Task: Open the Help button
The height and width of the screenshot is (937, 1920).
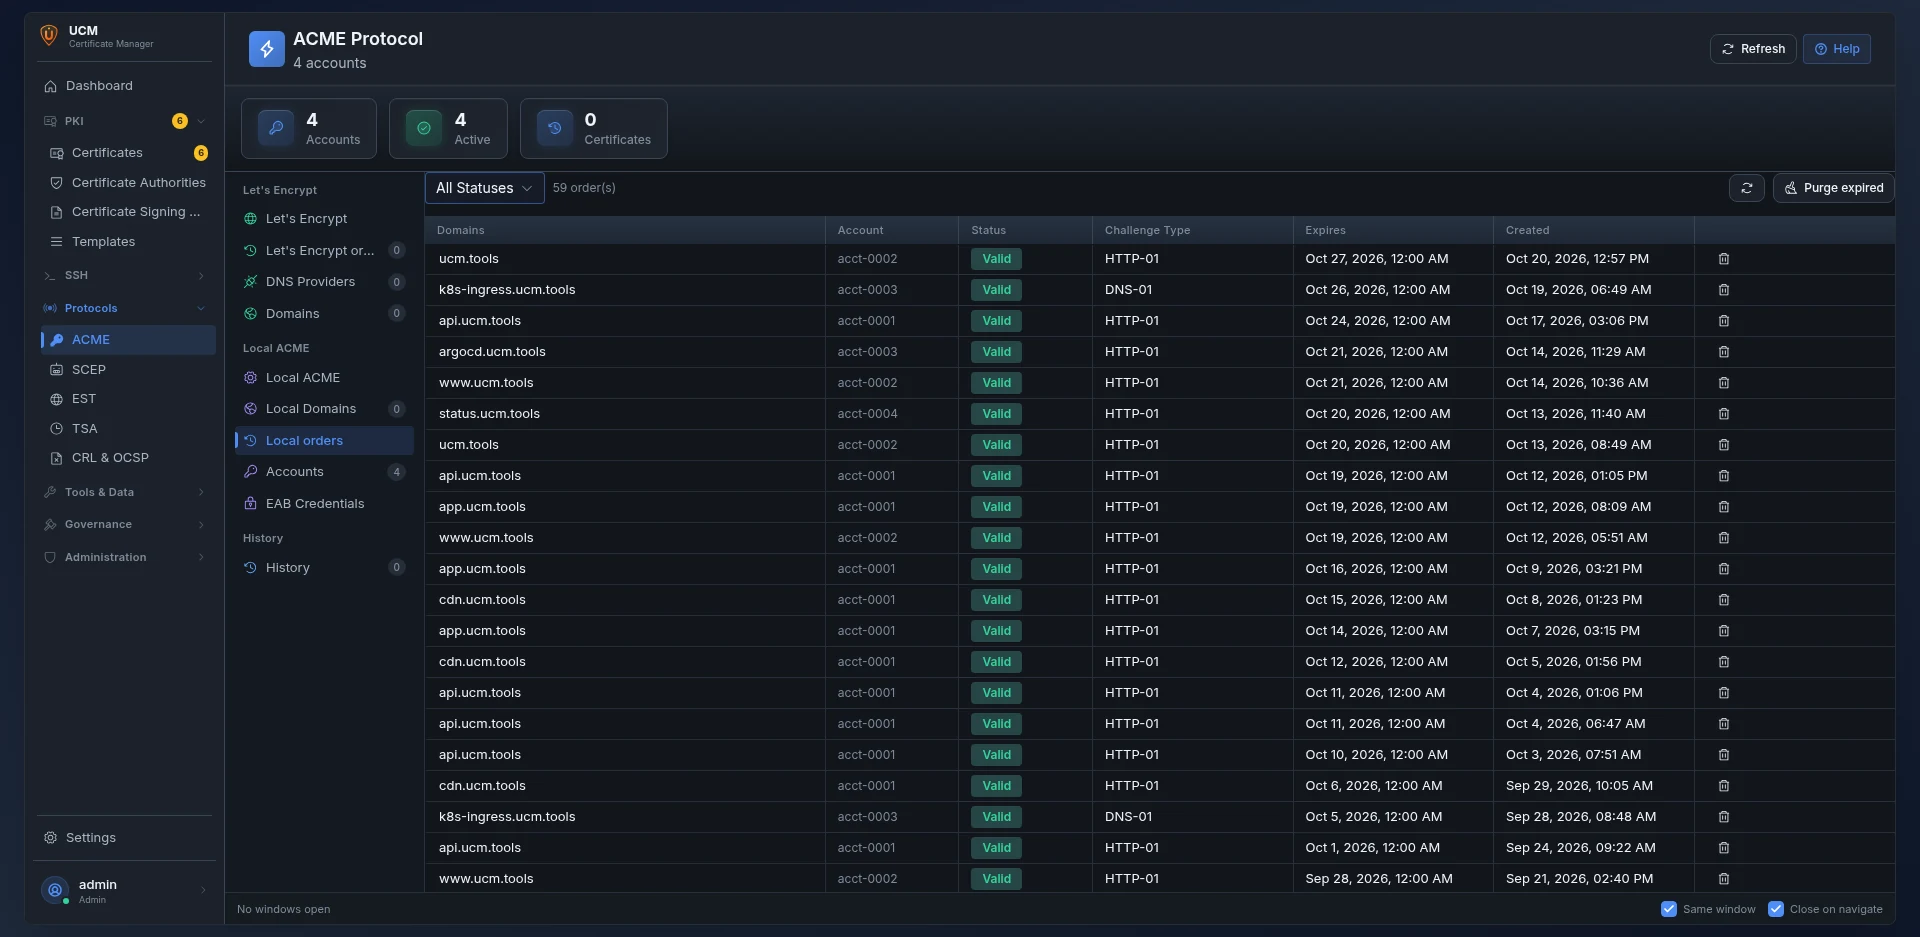Action: click(x=1837, y=49)
